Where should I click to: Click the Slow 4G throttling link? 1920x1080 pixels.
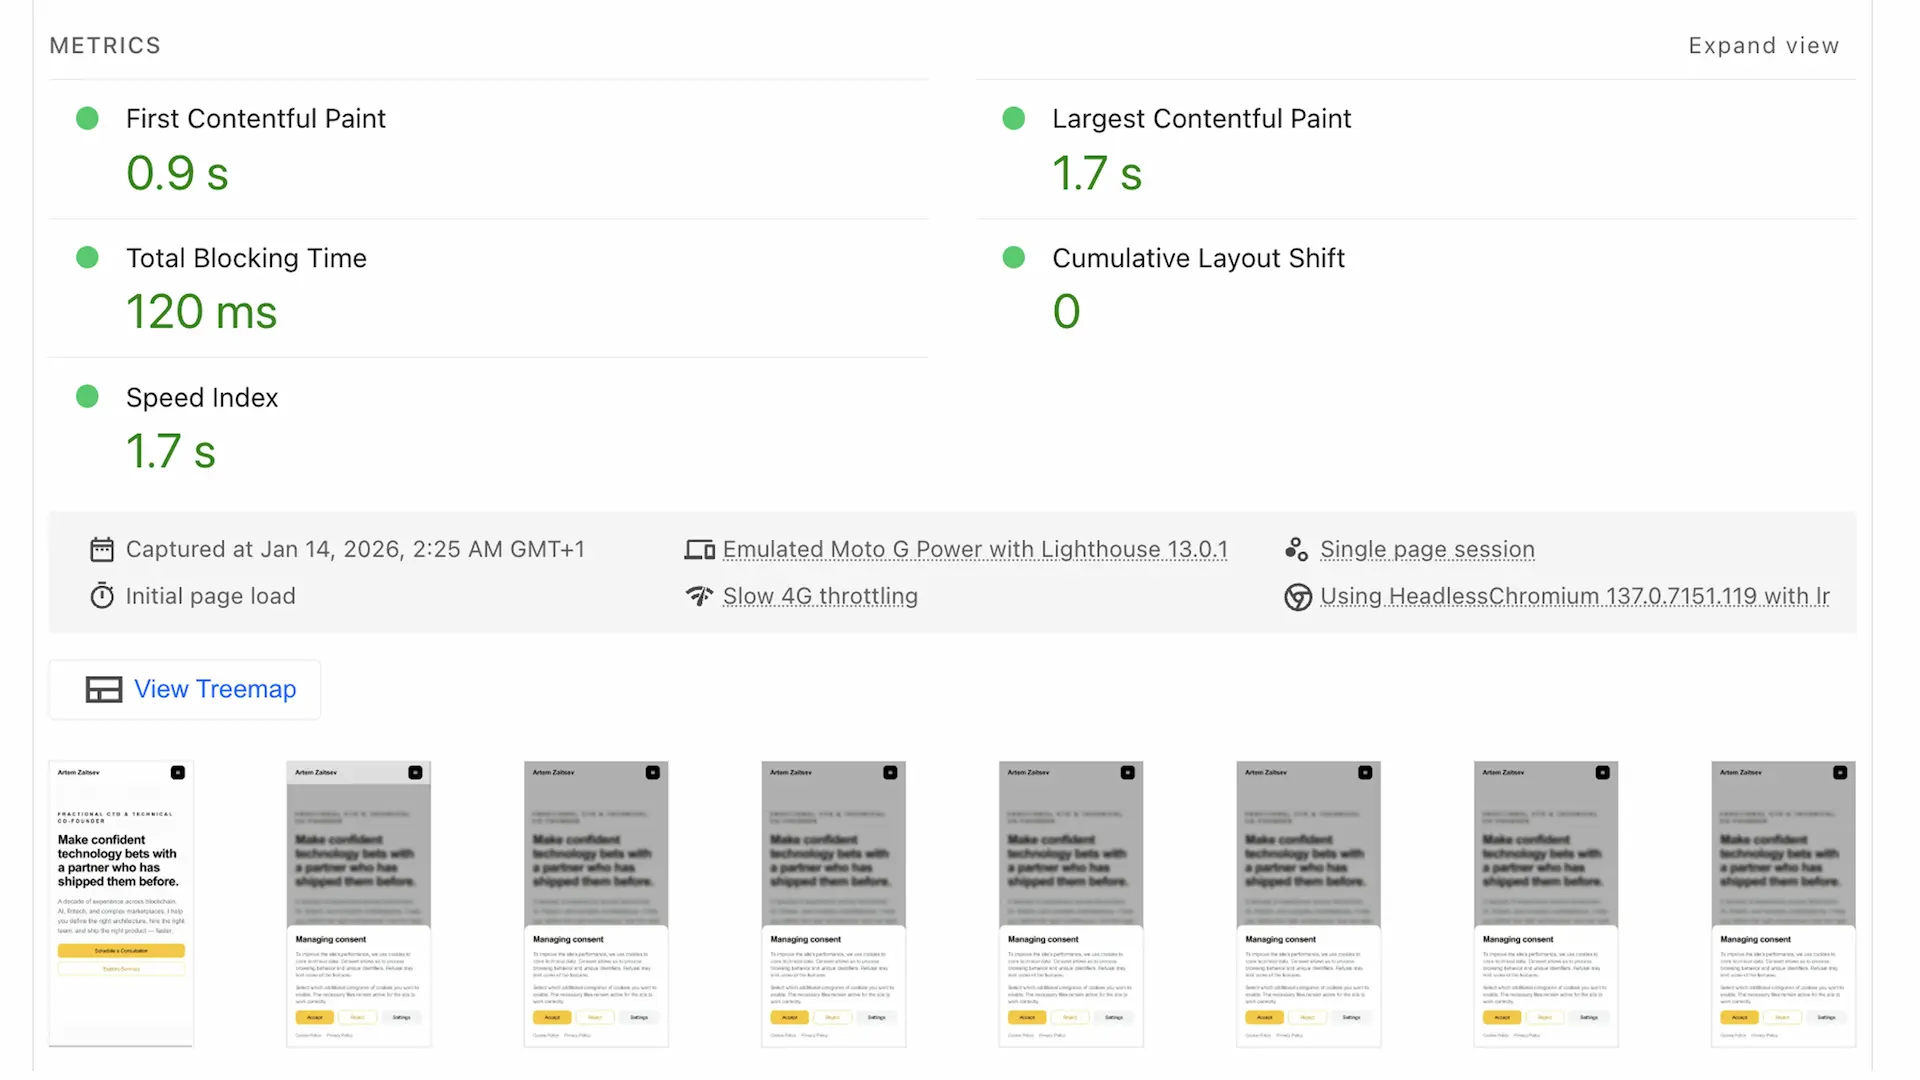click(x=820, y=595)
